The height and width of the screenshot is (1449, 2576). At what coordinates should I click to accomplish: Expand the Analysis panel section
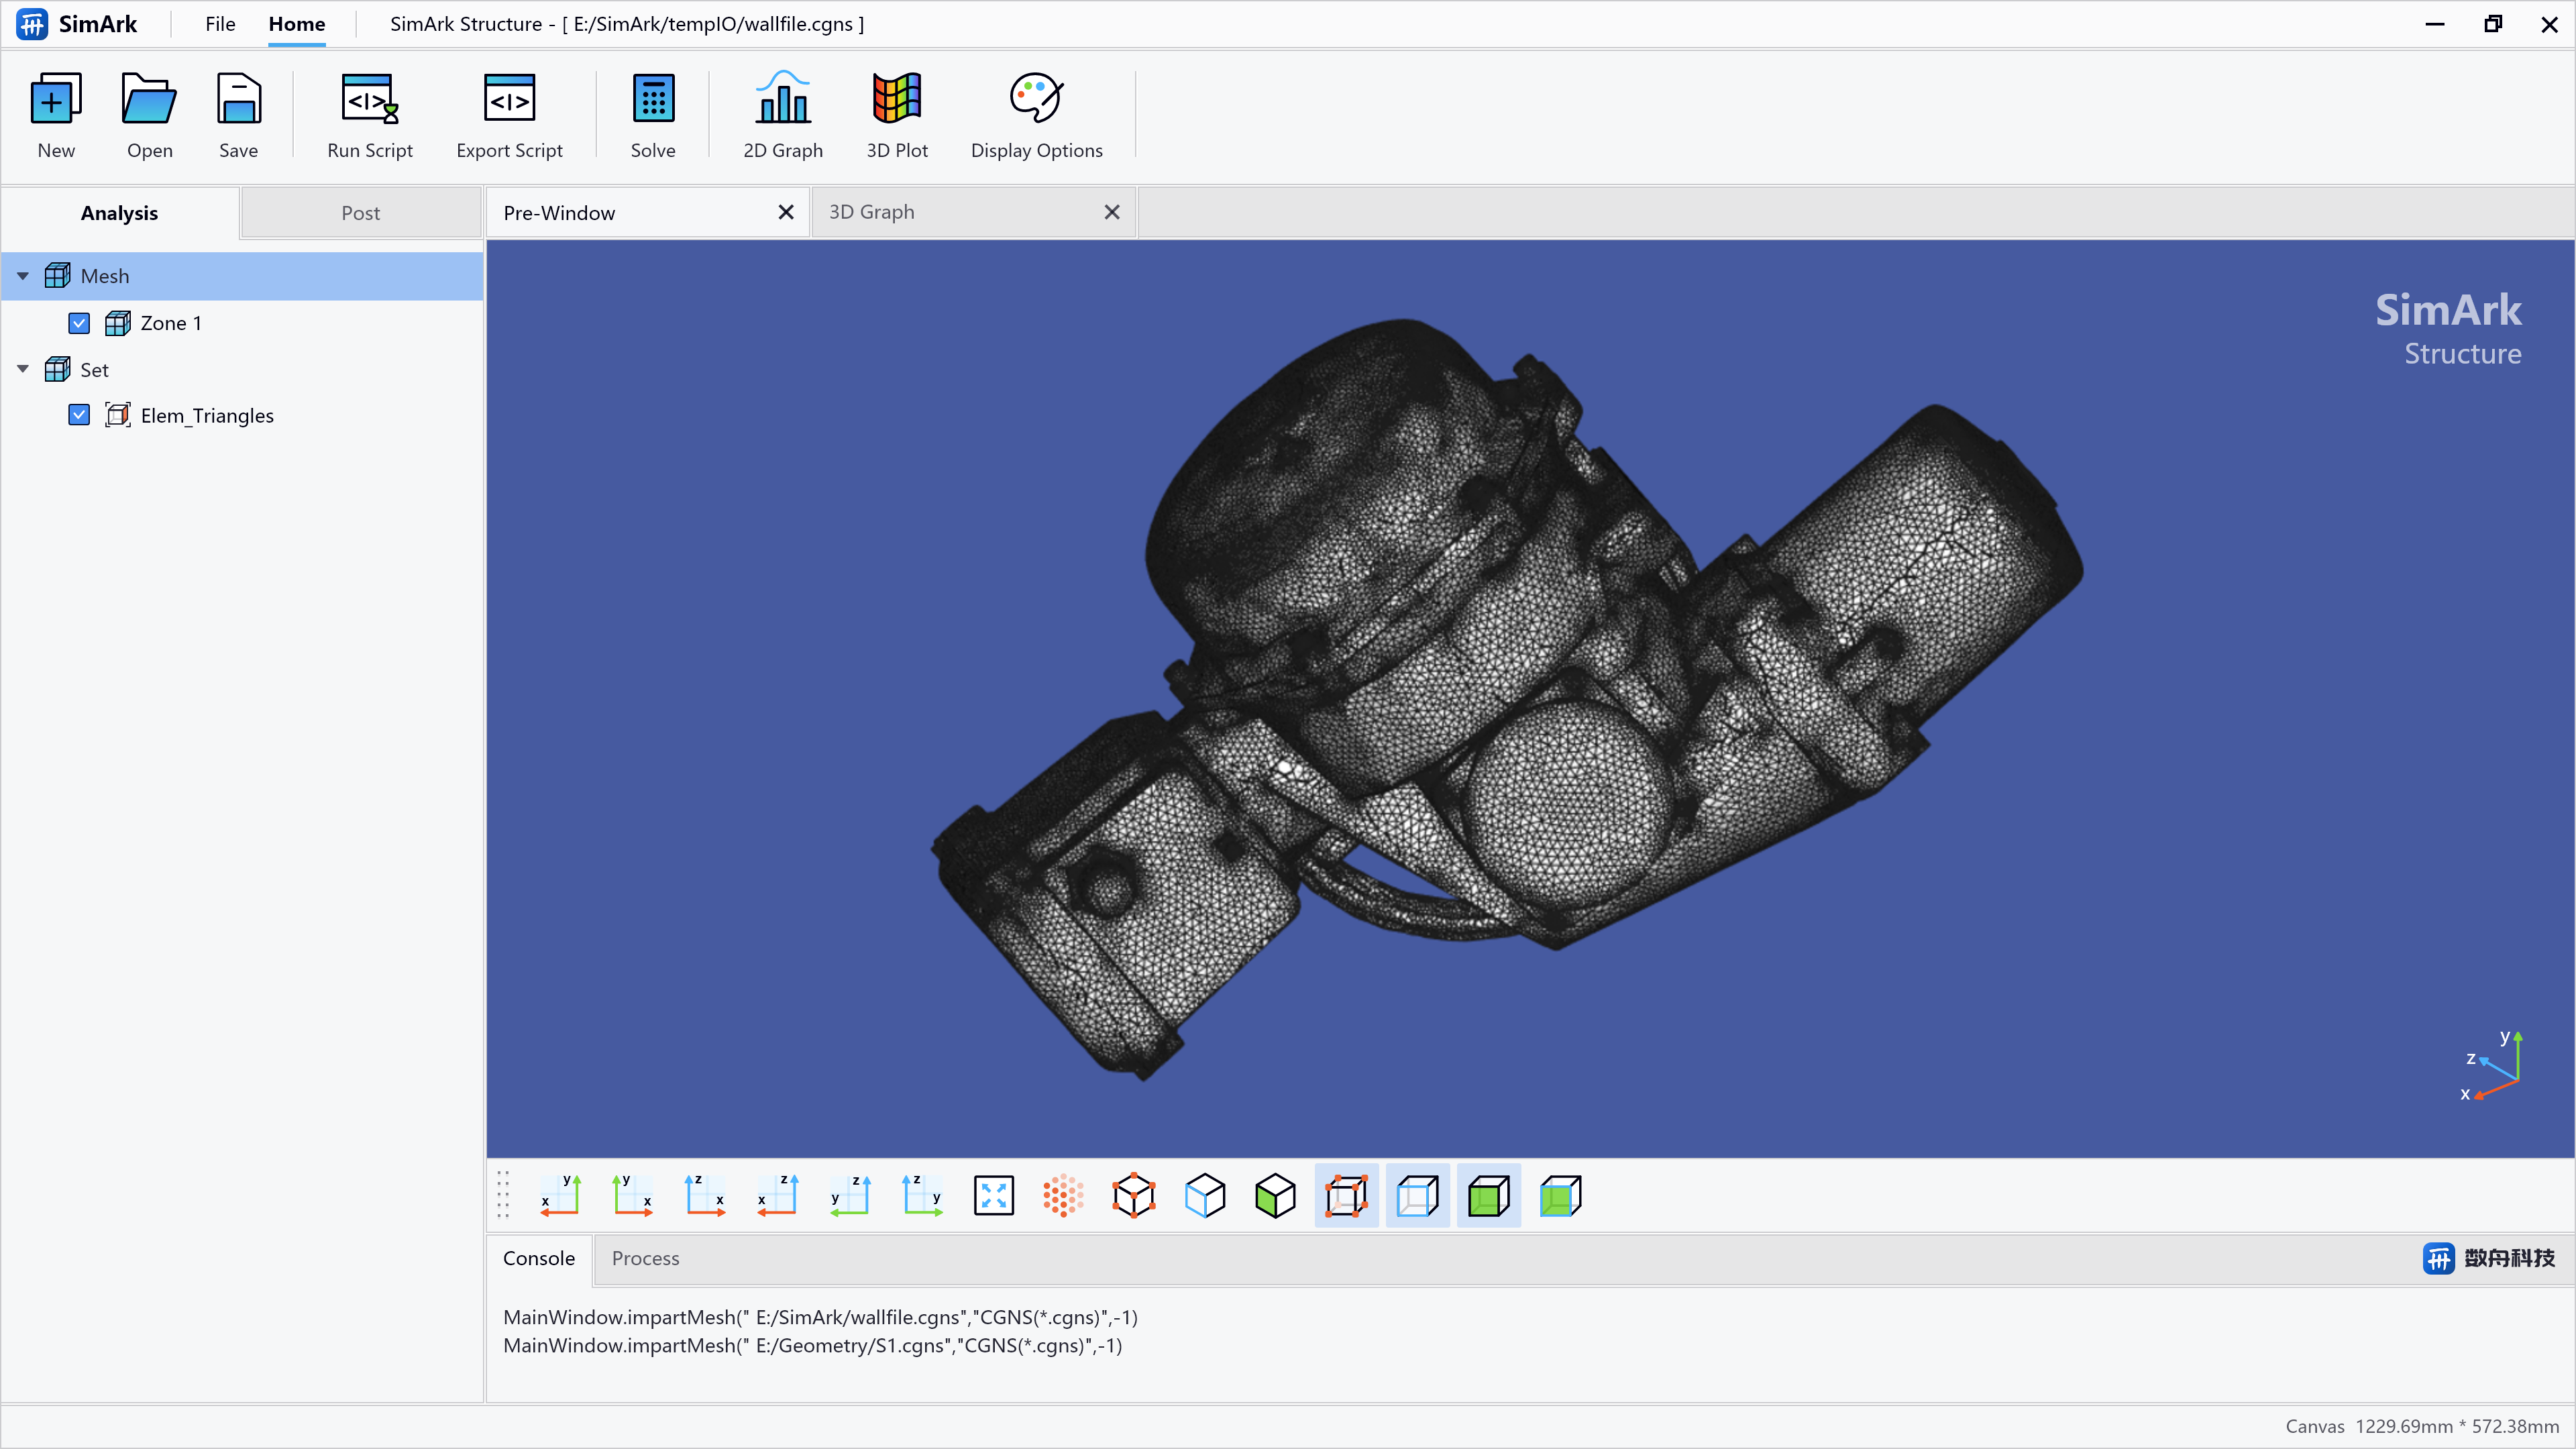point(120,212)
